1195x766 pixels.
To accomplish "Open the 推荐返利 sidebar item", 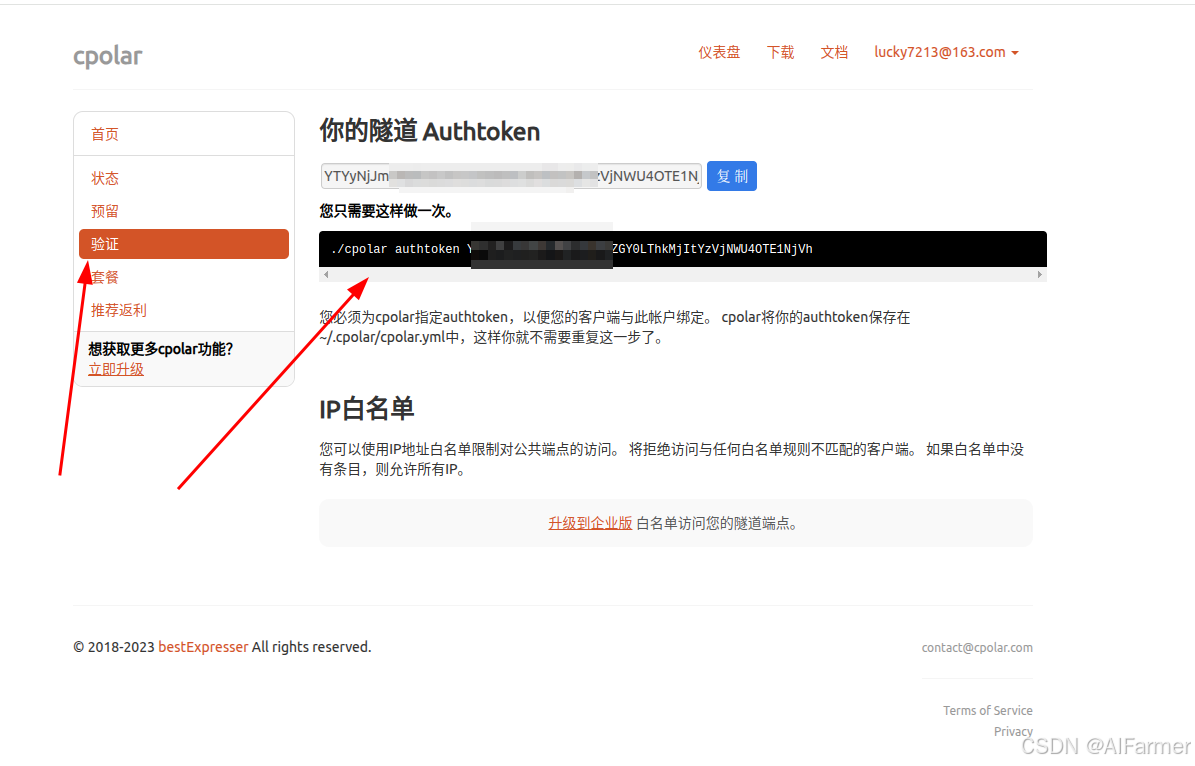I will [x=119, y=310].
